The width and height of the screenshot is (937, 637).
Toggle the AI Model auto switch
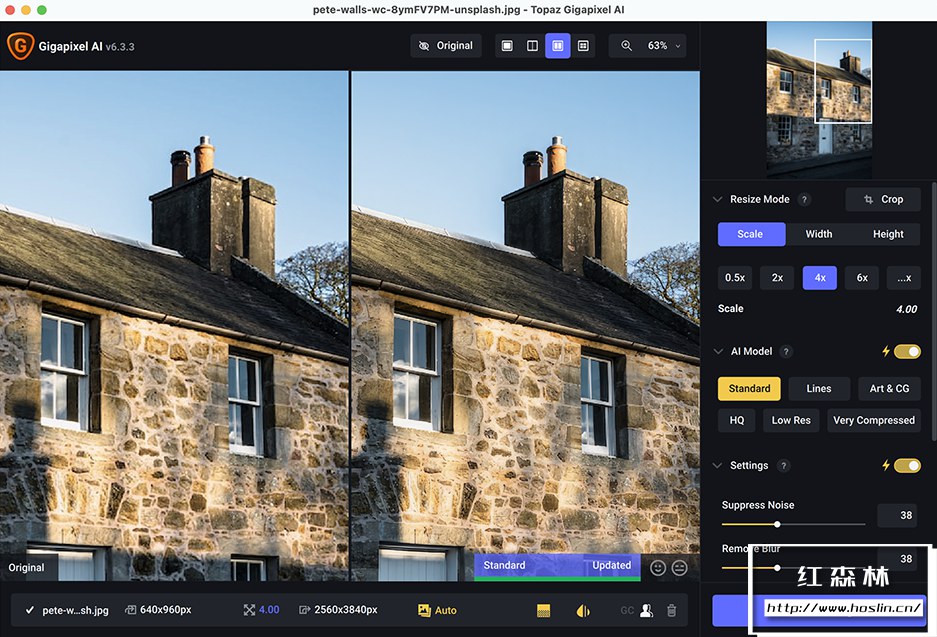(x=907, y=351)
